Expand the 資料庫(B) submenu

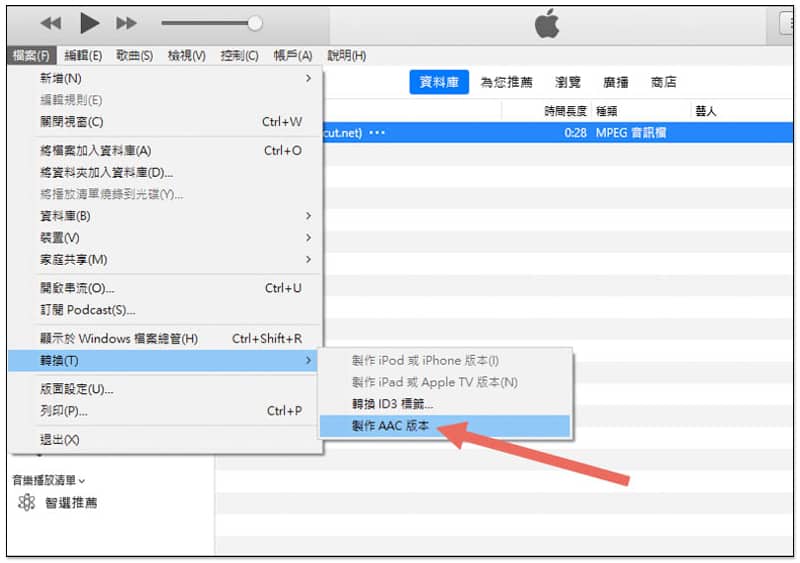click(x=166, y=216)
